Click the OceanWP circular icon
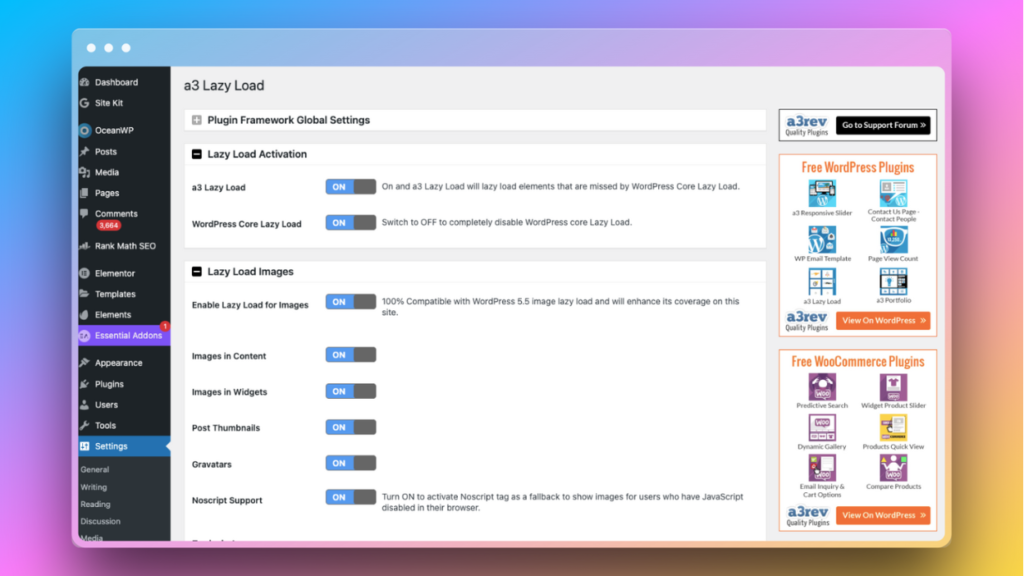The height and width of the screenshot is (576, 1024). pos(85,130)
